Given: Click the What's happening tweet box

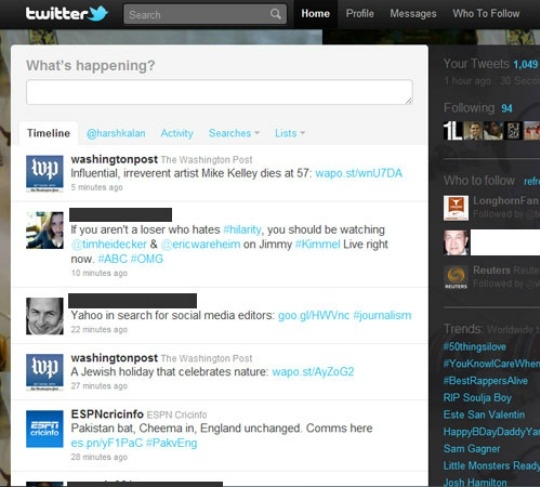Looking at the screenshot, I should point(219,92).
